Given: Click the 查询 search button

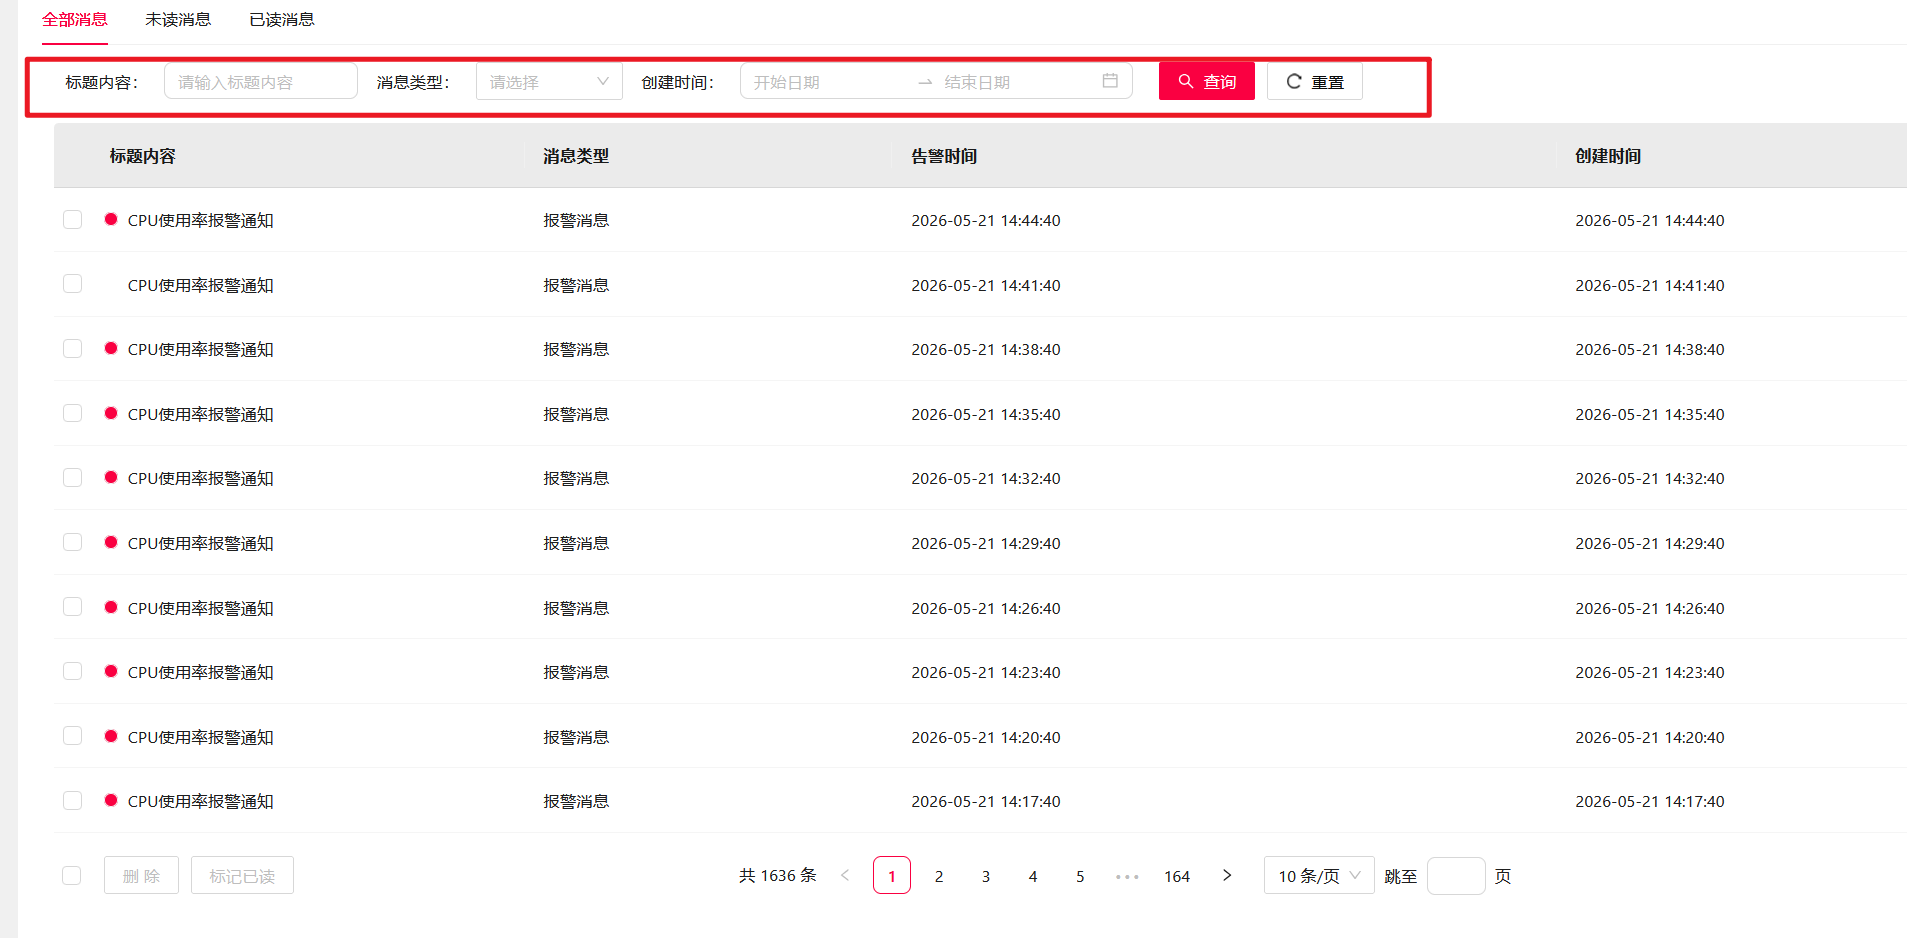Looking at the screenshot, I should tap(1207, 81).
